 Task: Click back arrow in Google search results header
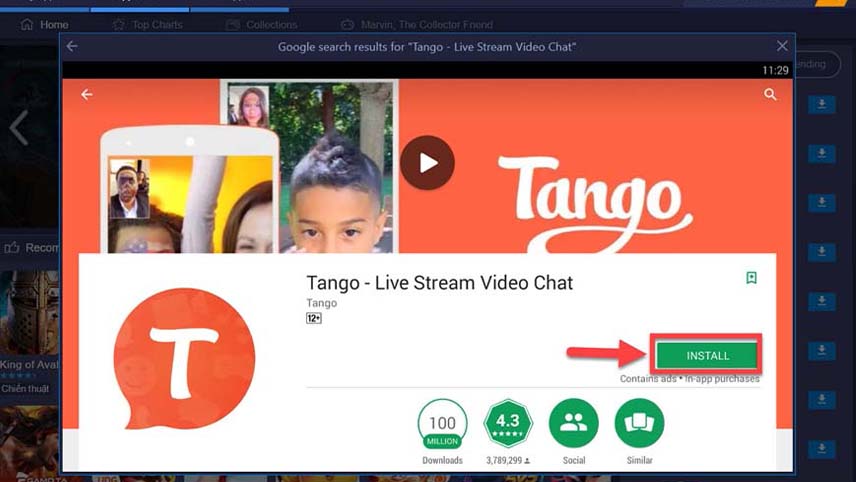click(x=72, y=46)
